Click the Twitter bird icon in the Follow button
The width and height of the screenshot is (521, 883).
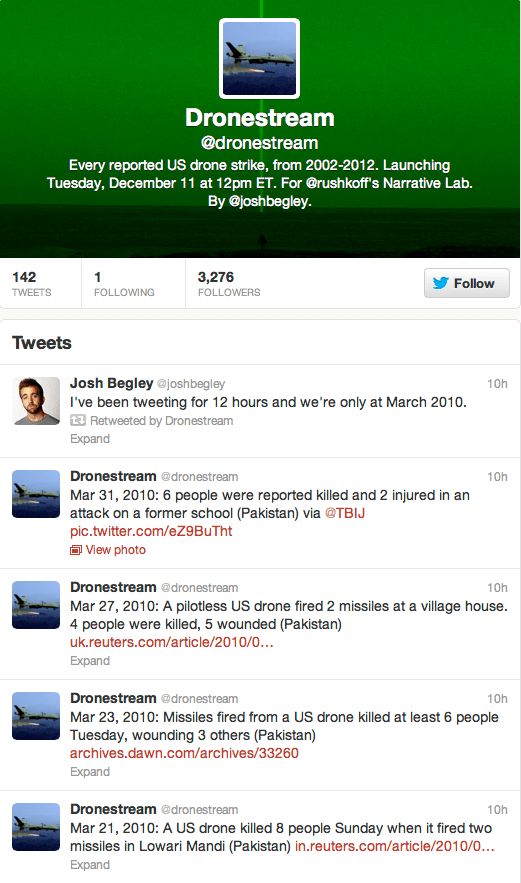coord(440,283)
